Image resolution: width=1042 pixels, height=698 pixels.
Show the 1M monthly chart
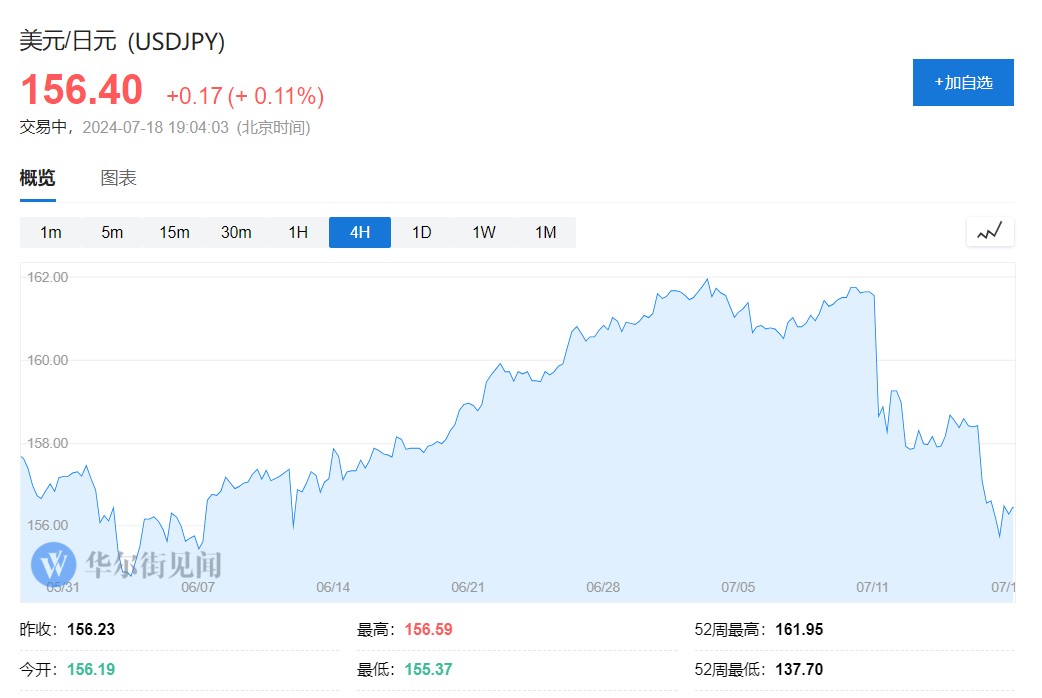click(545, 233)
